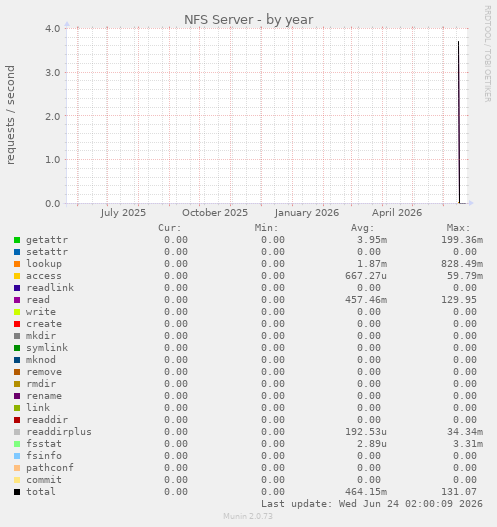The height and width of the screenshot is (527, 497).
Task: Click fsstat max value 3.31m
Action: click(468, 444)
